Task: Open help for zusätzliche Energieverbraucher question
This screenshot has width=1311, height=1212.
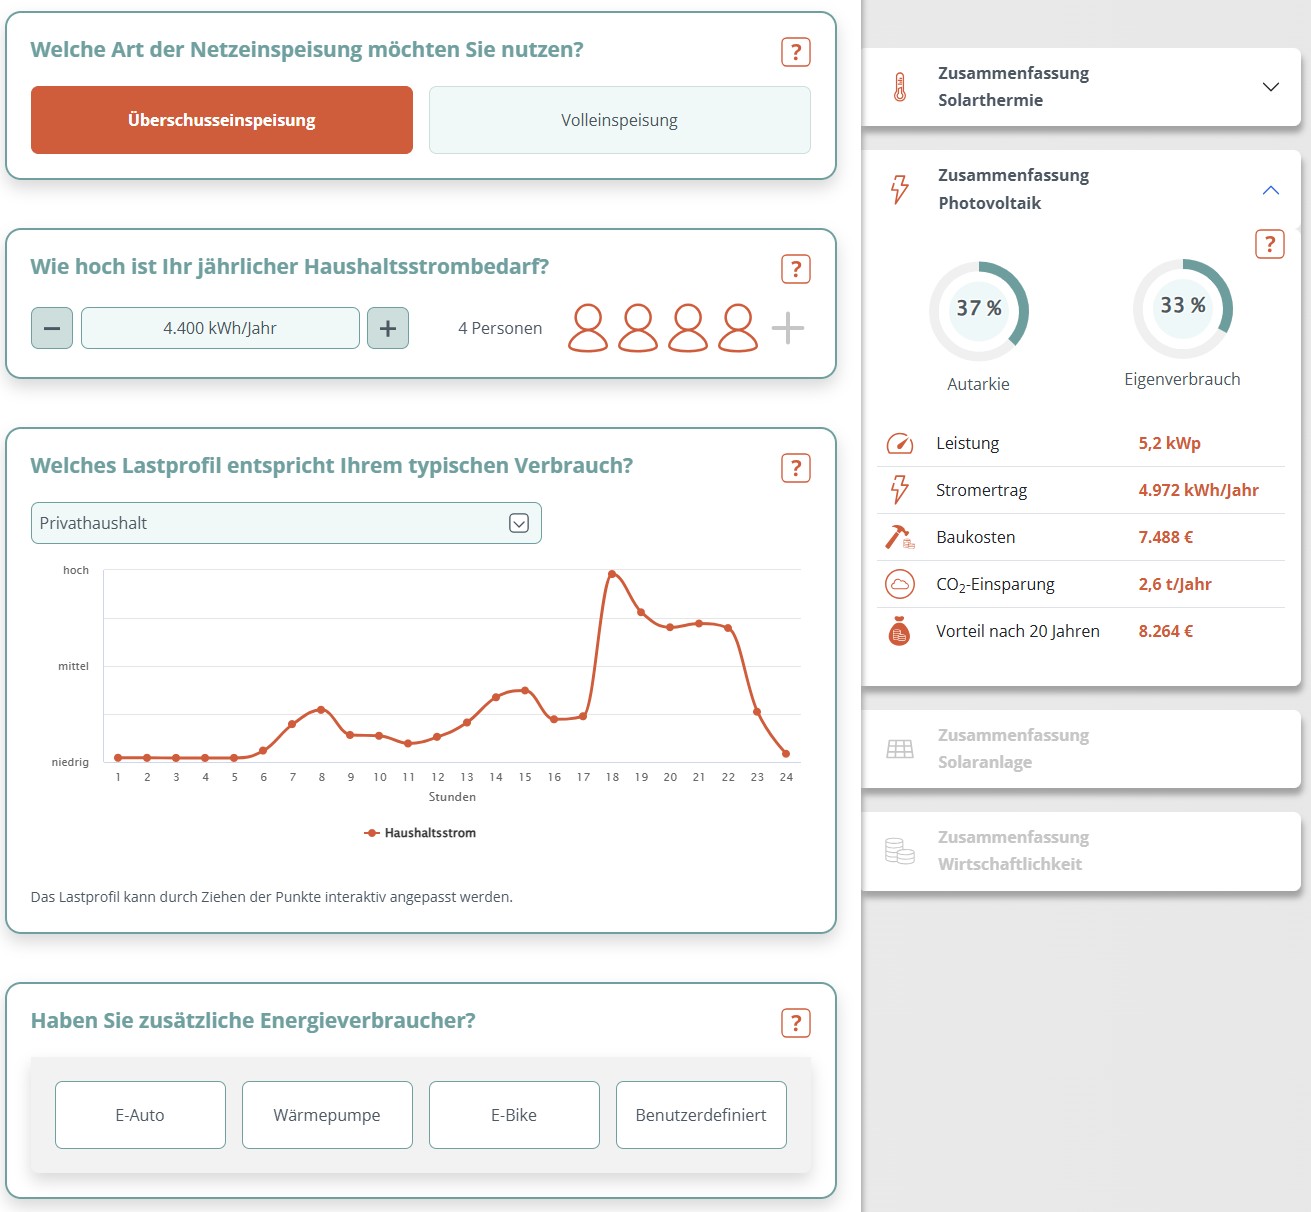Action: pos(796,1023)
